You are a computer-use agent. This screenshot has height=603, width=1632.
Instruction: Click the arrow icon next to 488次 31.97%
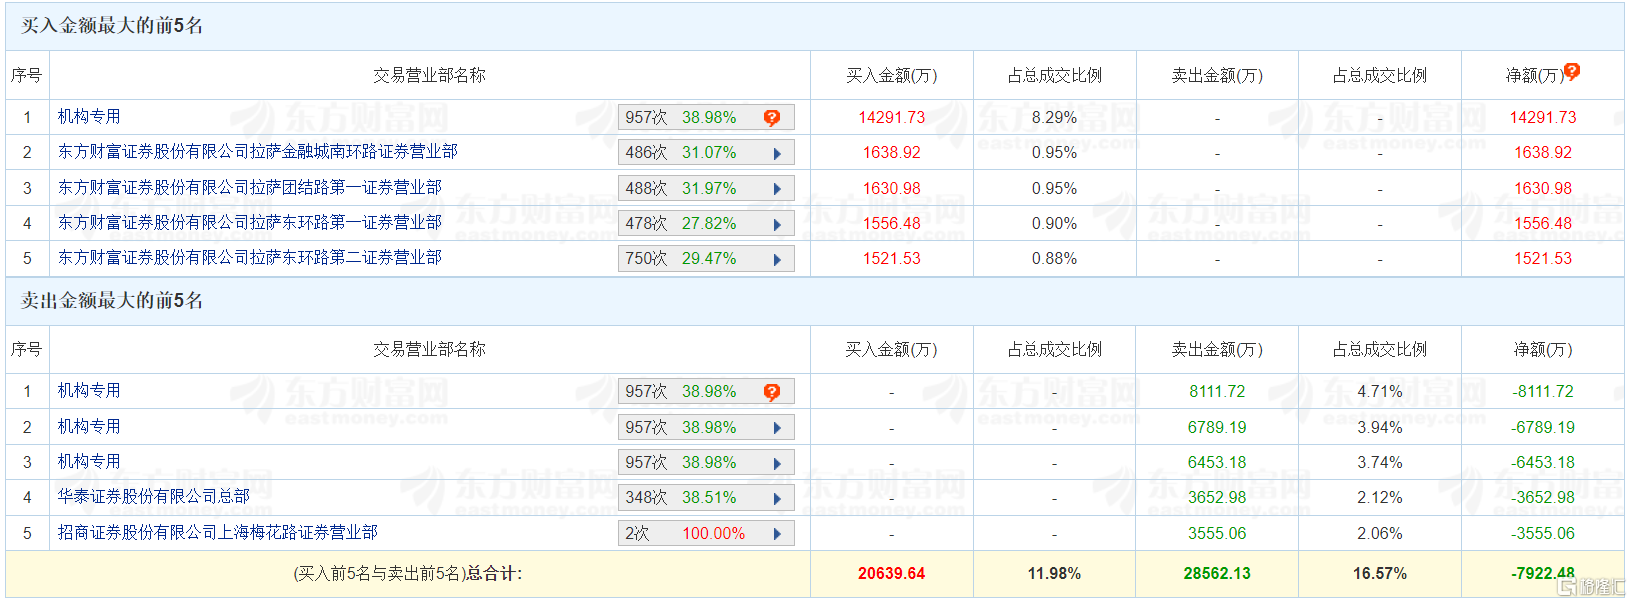click(x=777, y=189)
